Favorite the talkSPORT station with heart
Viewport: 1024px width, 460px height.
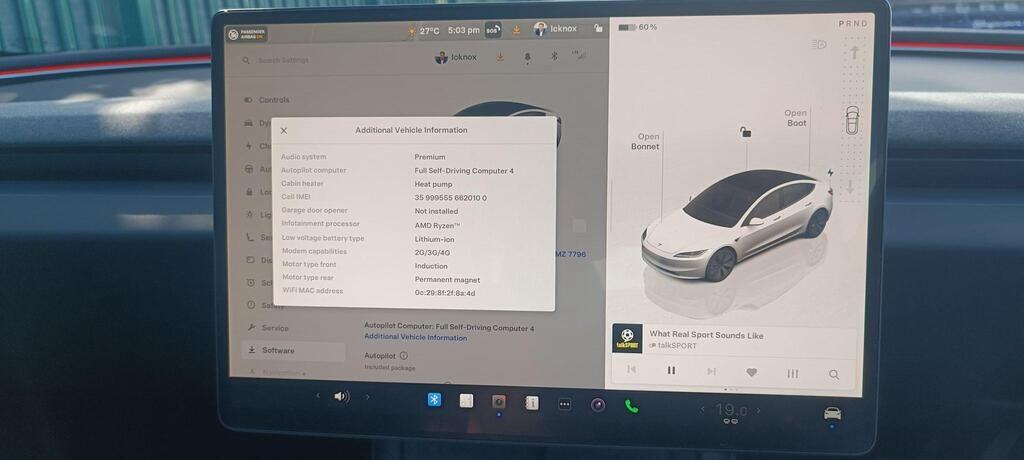pyautogui.click(x=751, y=372)
